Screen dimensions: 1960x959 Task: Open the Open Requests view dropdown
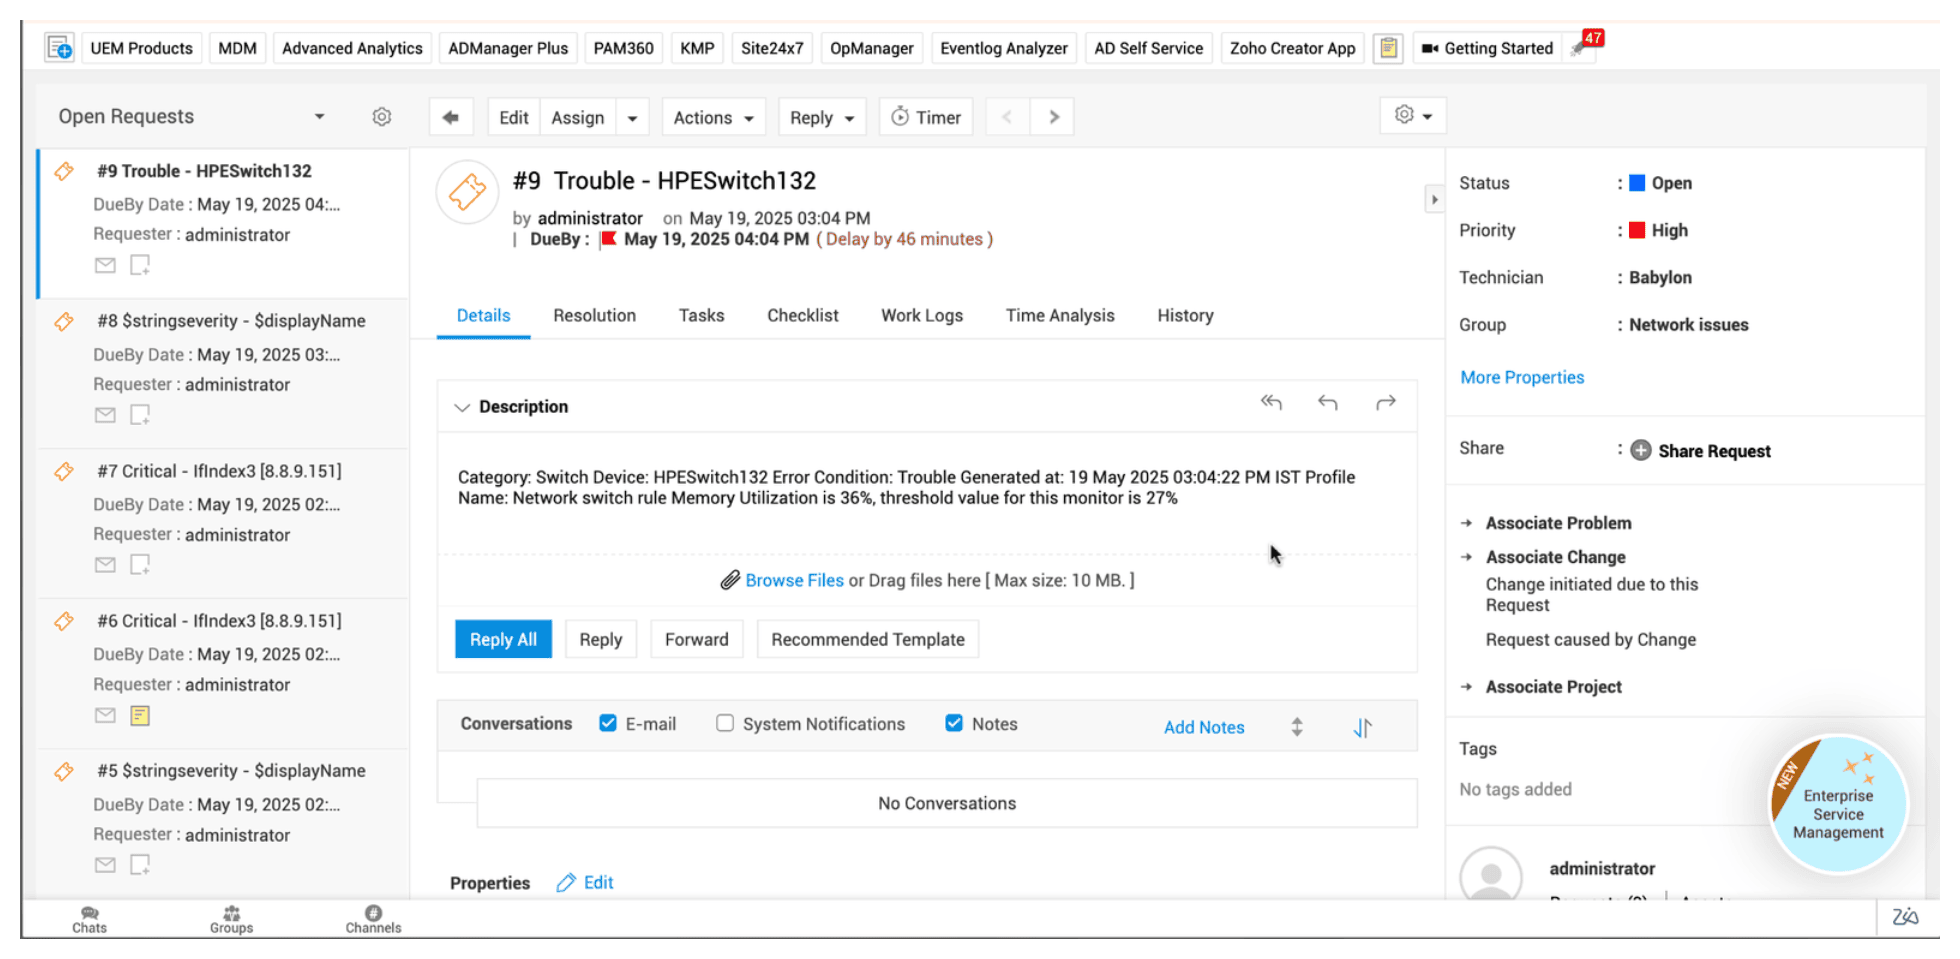coord(319,116)
